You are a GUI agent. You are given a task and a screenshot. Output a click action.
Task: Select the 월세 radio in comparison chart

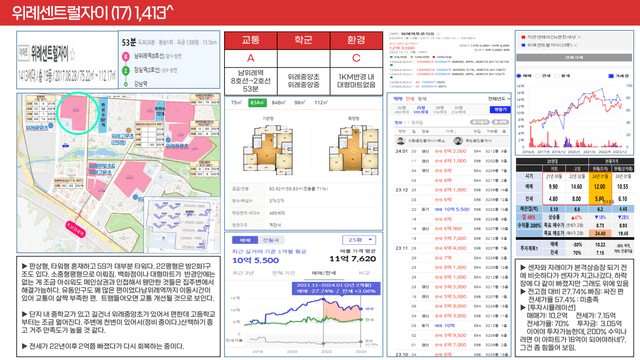(557, 76)
